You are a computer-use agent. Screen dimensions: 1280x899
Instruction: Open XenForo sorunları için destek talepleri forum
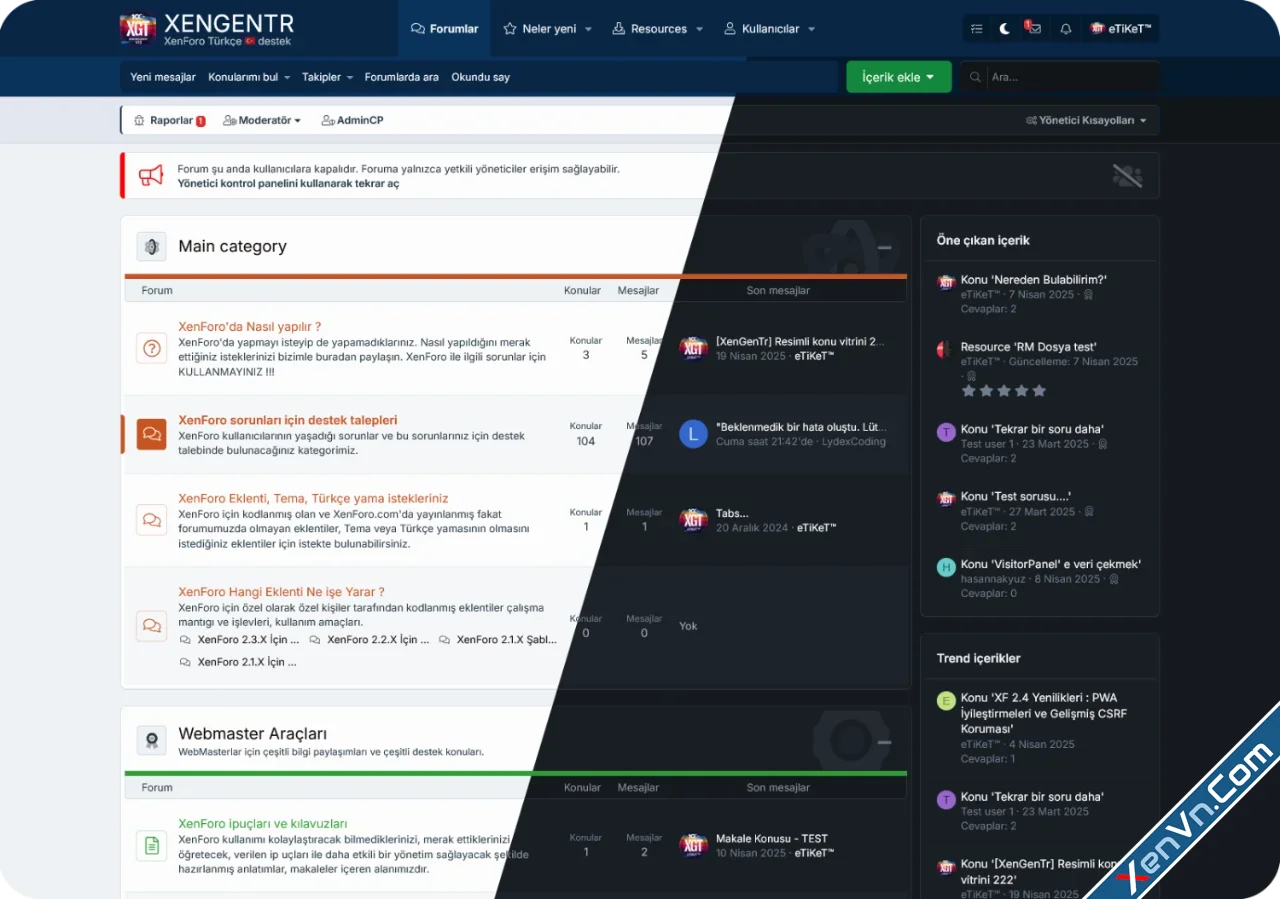288,420
